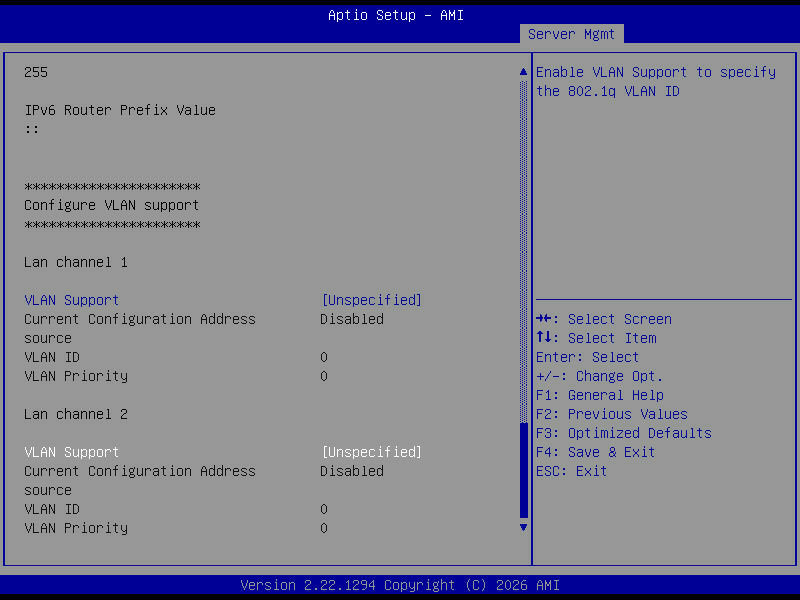Select Lan channel 1 VLAN Support label
The width and height of the screenshot is (800, 600).
(71, 300)
